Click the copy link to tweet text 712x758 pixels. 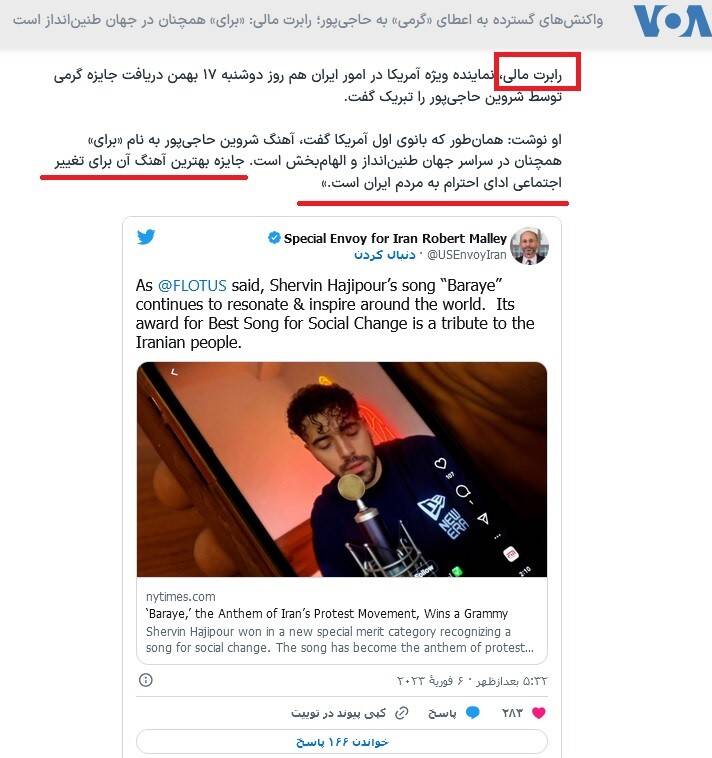coord(338,713)
